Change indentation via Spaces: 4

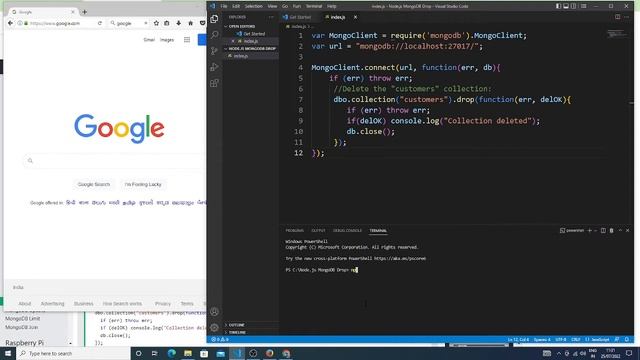point(542,340)
